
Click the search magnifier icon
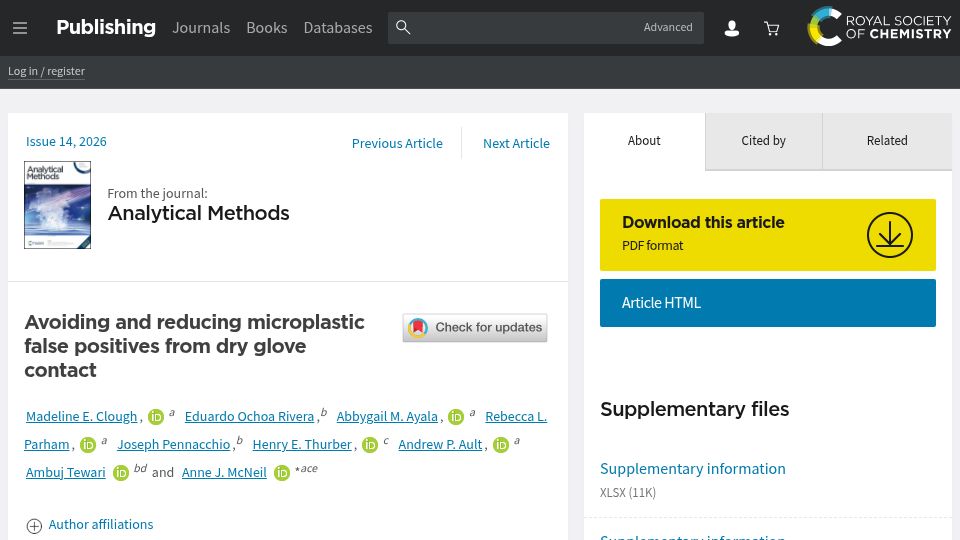point(403,28)
